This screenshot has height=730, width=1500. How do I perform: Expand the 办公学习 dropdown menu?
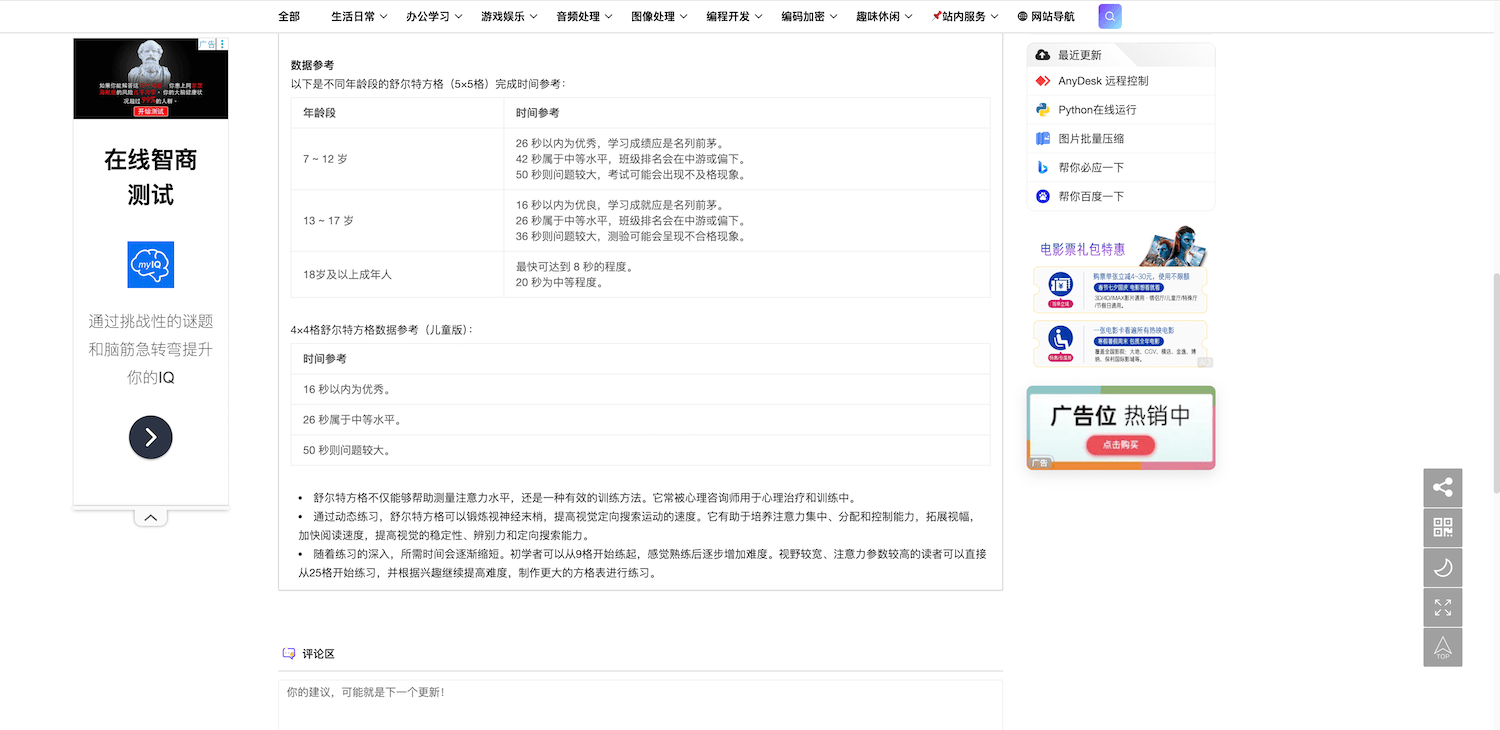click(x=434, y=16)
